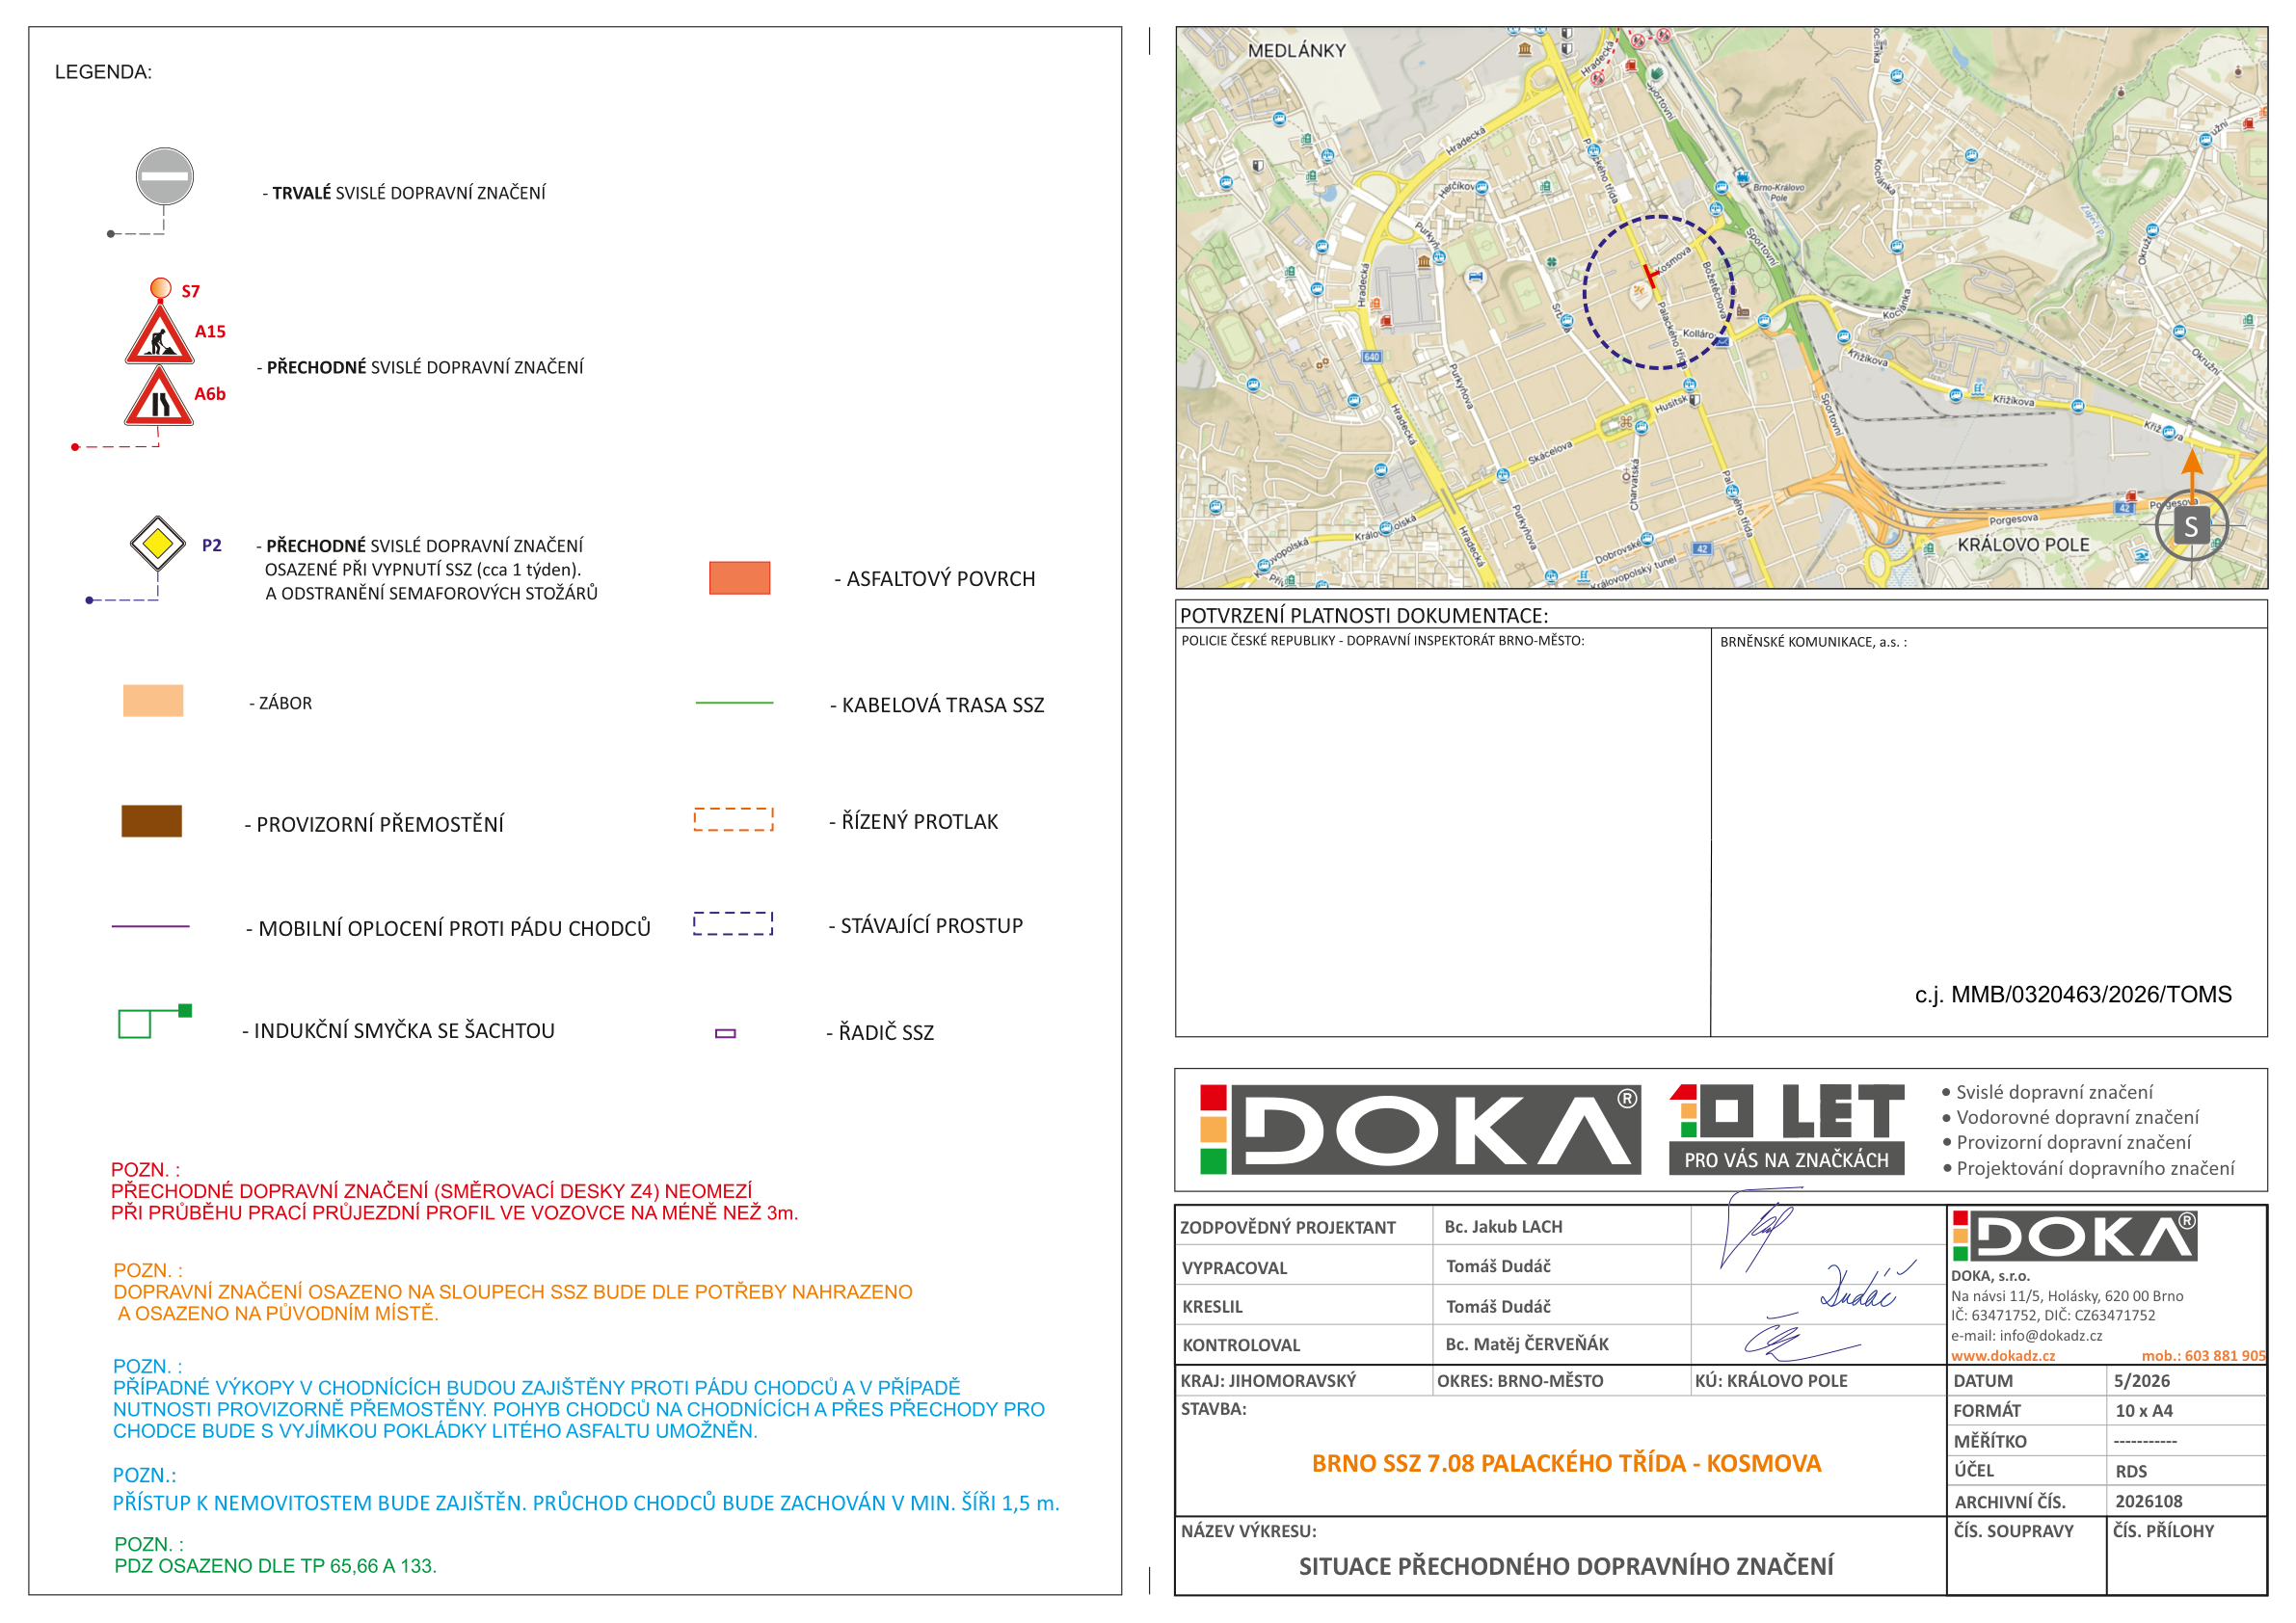This screenshot has width=2296, height=1623.
Task: Click the LEGENDA: heading
Action: pos(103,72)
